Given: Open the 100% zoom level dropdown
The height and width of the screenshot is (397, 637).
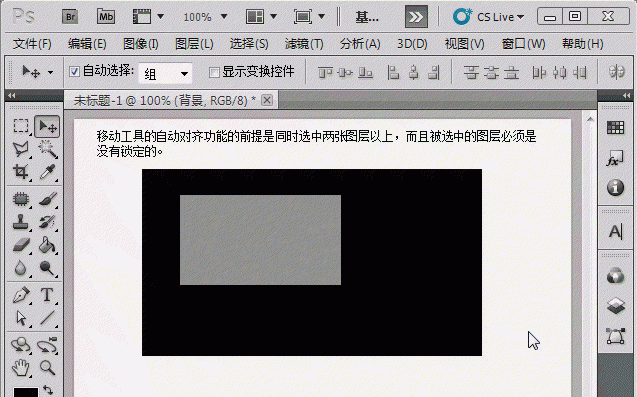Looking at the screenshot, I should tap(224, 17).
